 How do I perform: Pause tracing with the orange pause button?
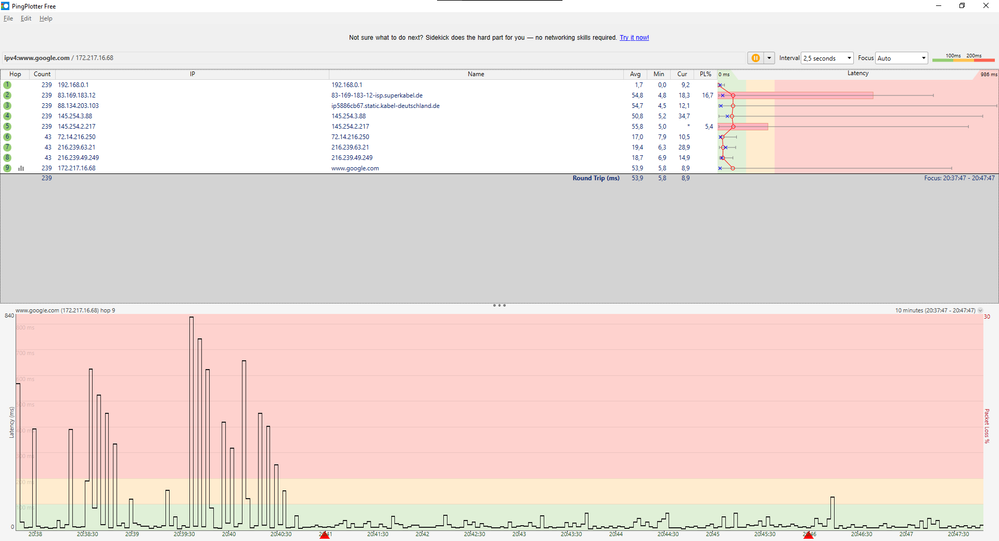(x=756, y=58)
